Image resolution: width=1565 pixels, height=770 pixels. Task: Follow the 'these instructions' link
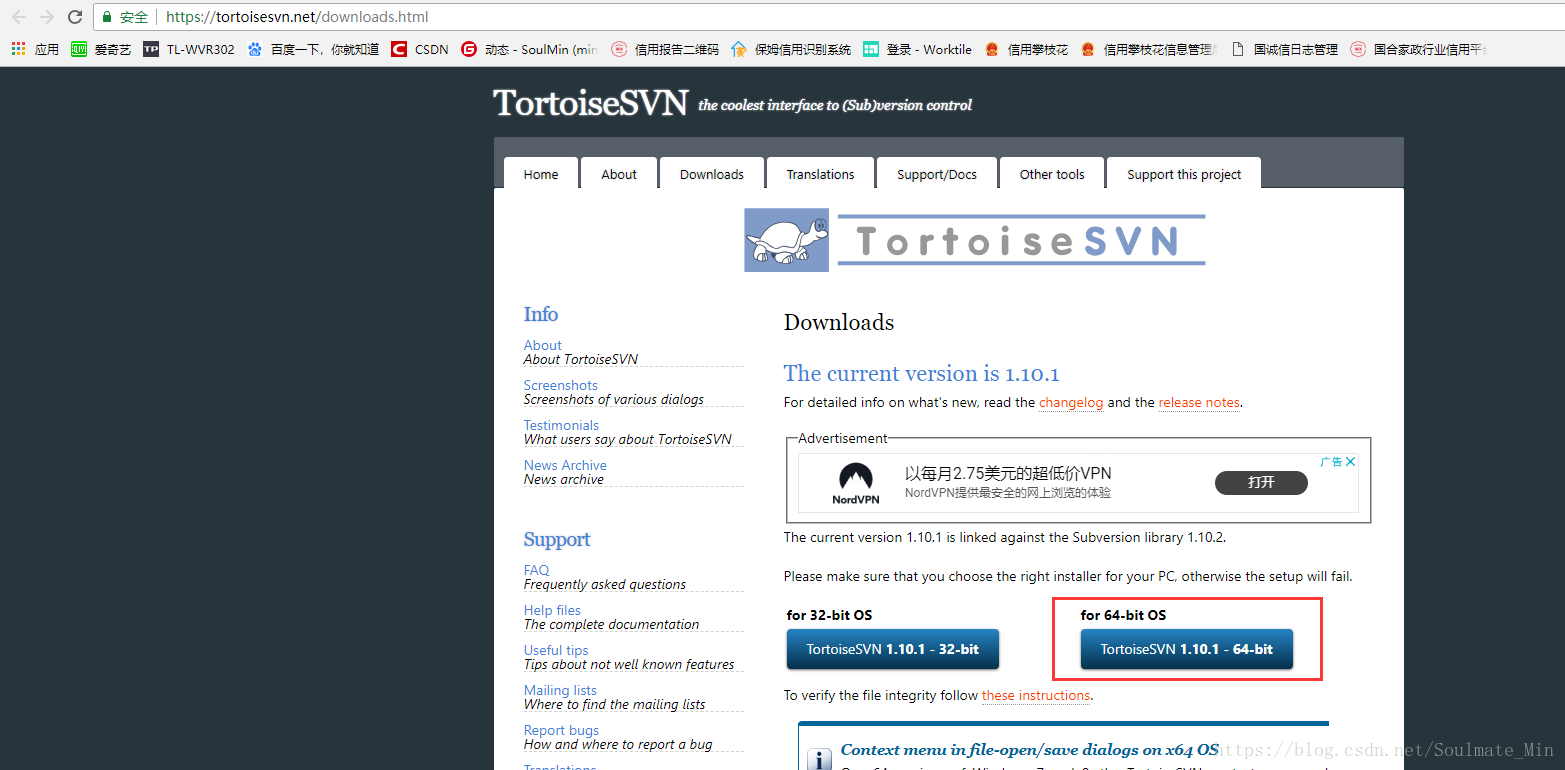pyautogui.click(x=1036, y=695)
